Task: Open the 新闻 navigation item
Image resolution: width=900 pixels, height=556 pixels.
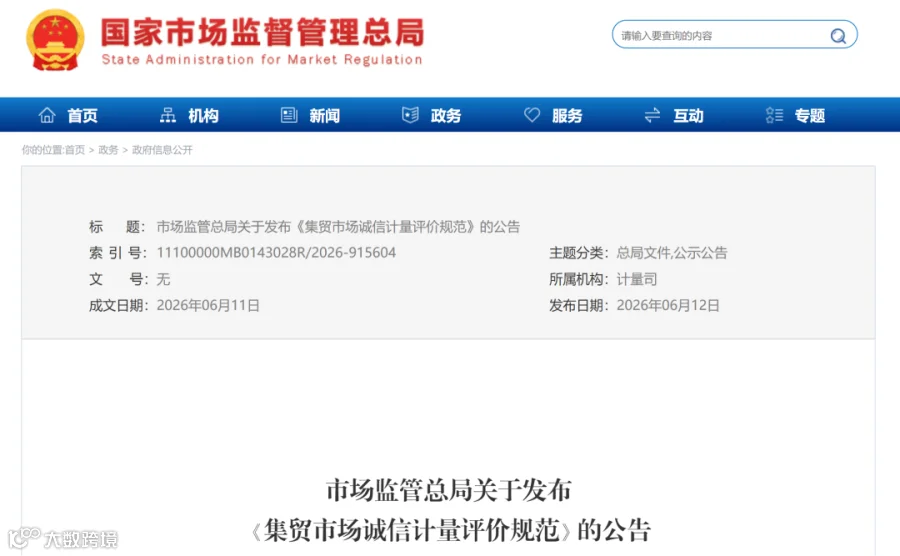Action: point(324,116)
